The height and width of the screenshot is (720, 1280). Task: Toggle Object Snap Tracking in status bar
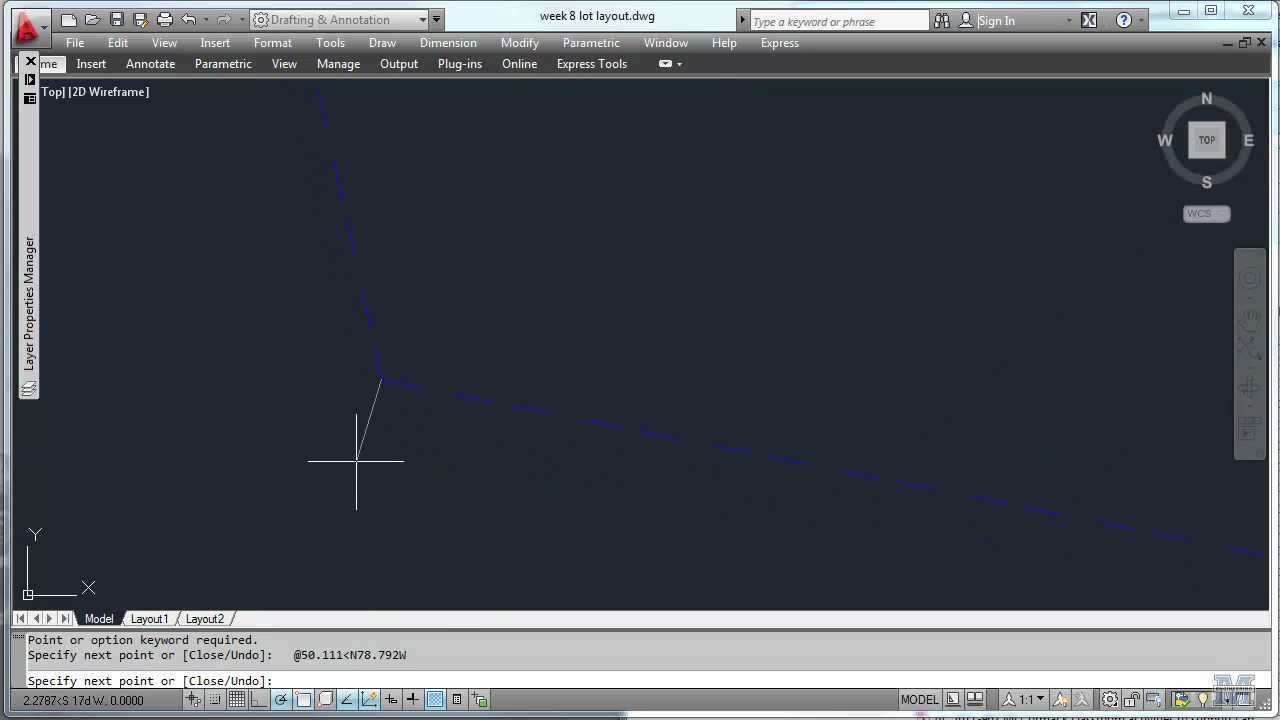point(347,700)
